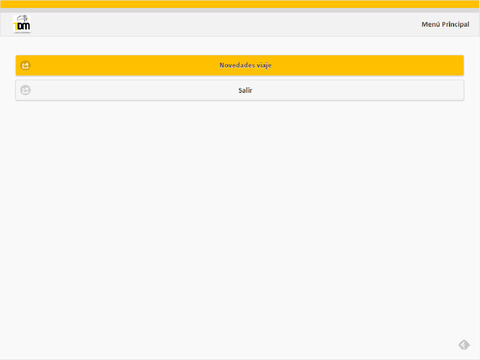
Task: Click the yellow strip atop the page
Action: coord(240,4)
